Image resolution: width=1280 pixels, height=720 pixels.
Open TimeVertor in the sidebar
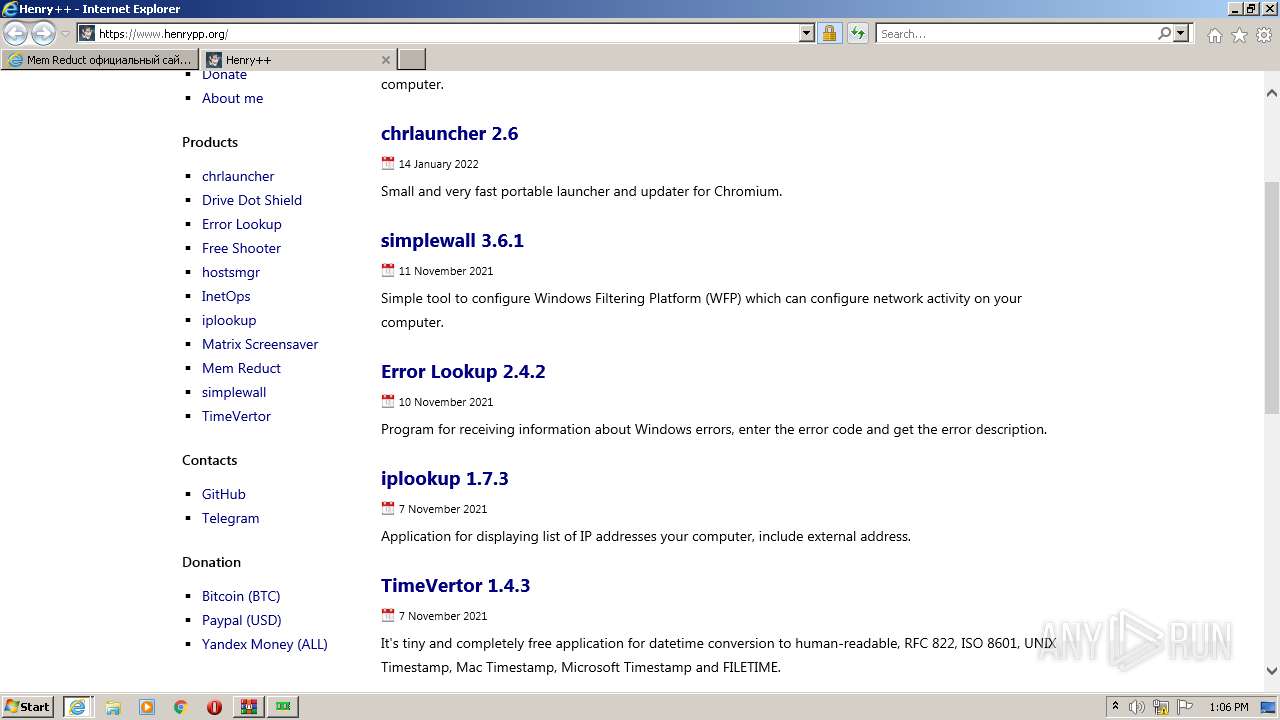click(236, 416)
